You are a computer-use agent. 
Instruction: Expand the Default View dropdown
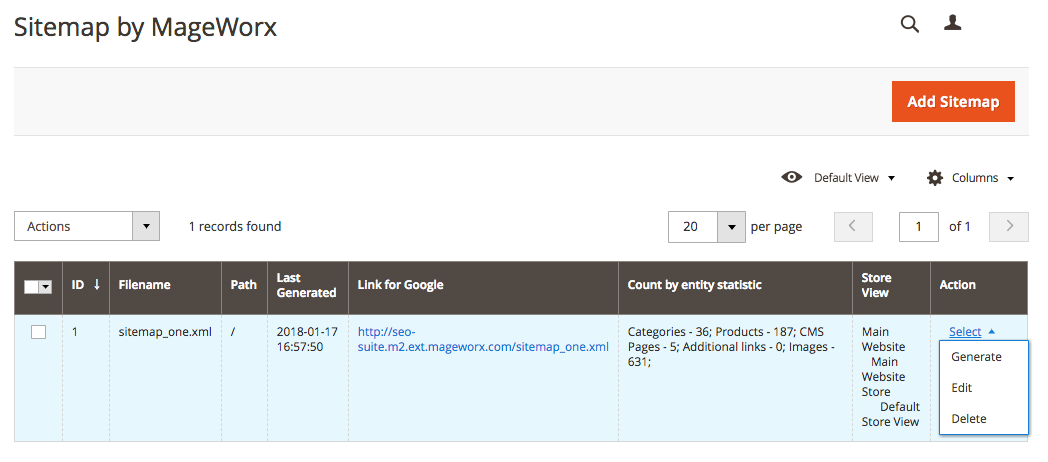[x=854, y=178]
